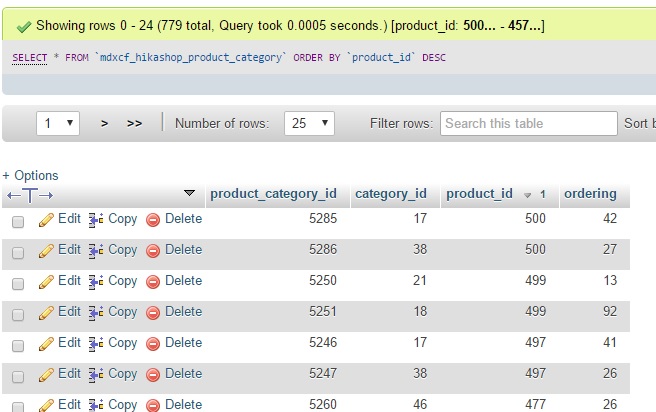Open the page number dropdown

pyautogui.click(x=58, y=123)
